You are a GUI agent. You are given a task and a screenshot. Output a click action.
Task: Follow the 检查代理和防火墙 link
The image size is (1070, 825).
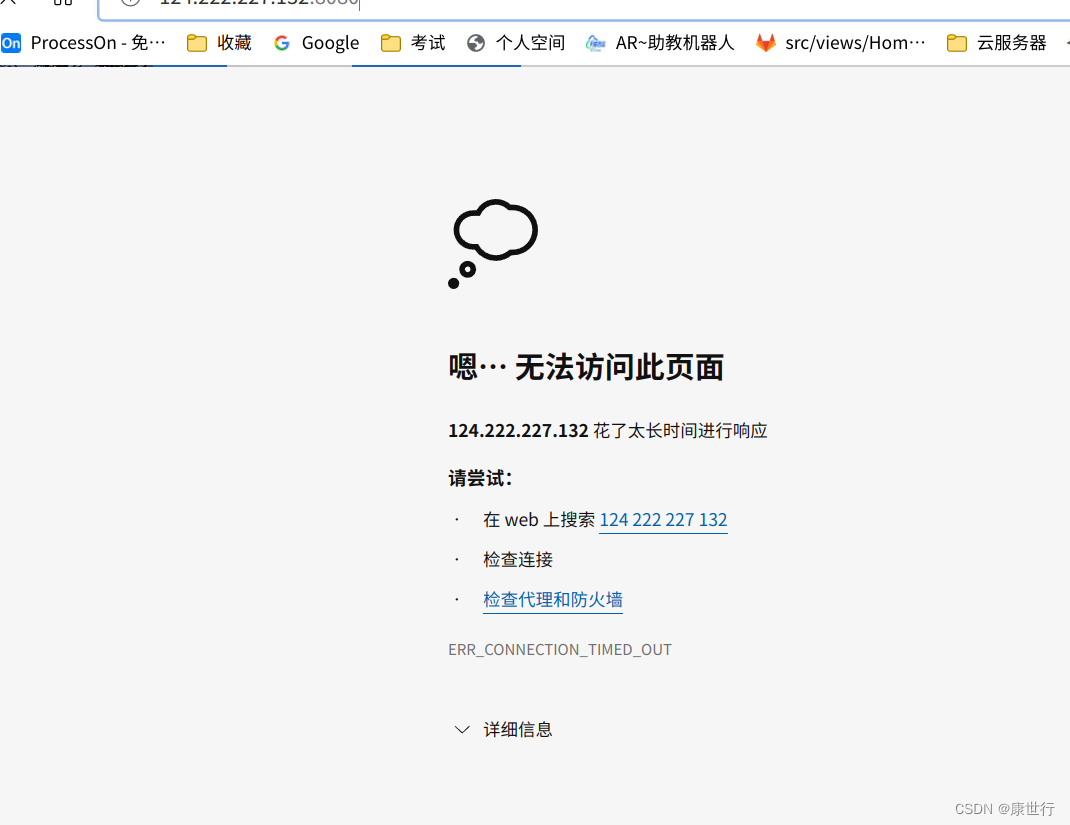(x=552, y=598)
